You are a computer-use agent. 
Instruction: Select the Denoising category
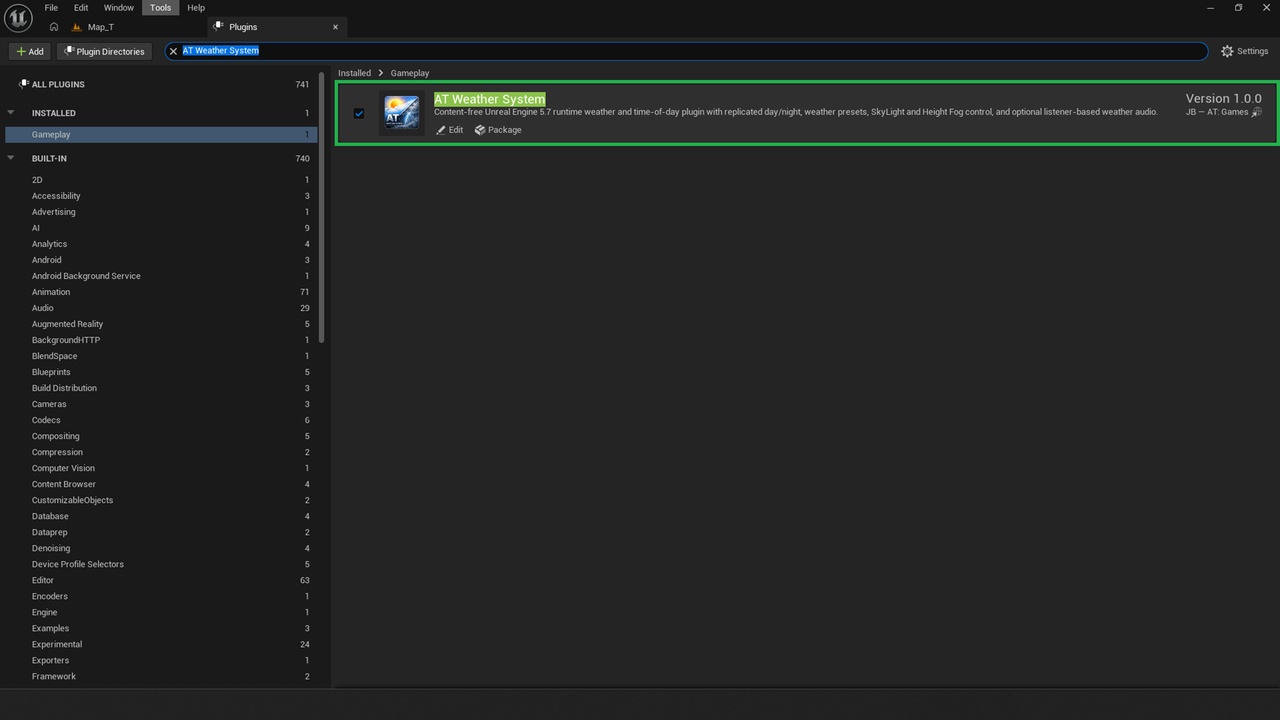(160, 548)
